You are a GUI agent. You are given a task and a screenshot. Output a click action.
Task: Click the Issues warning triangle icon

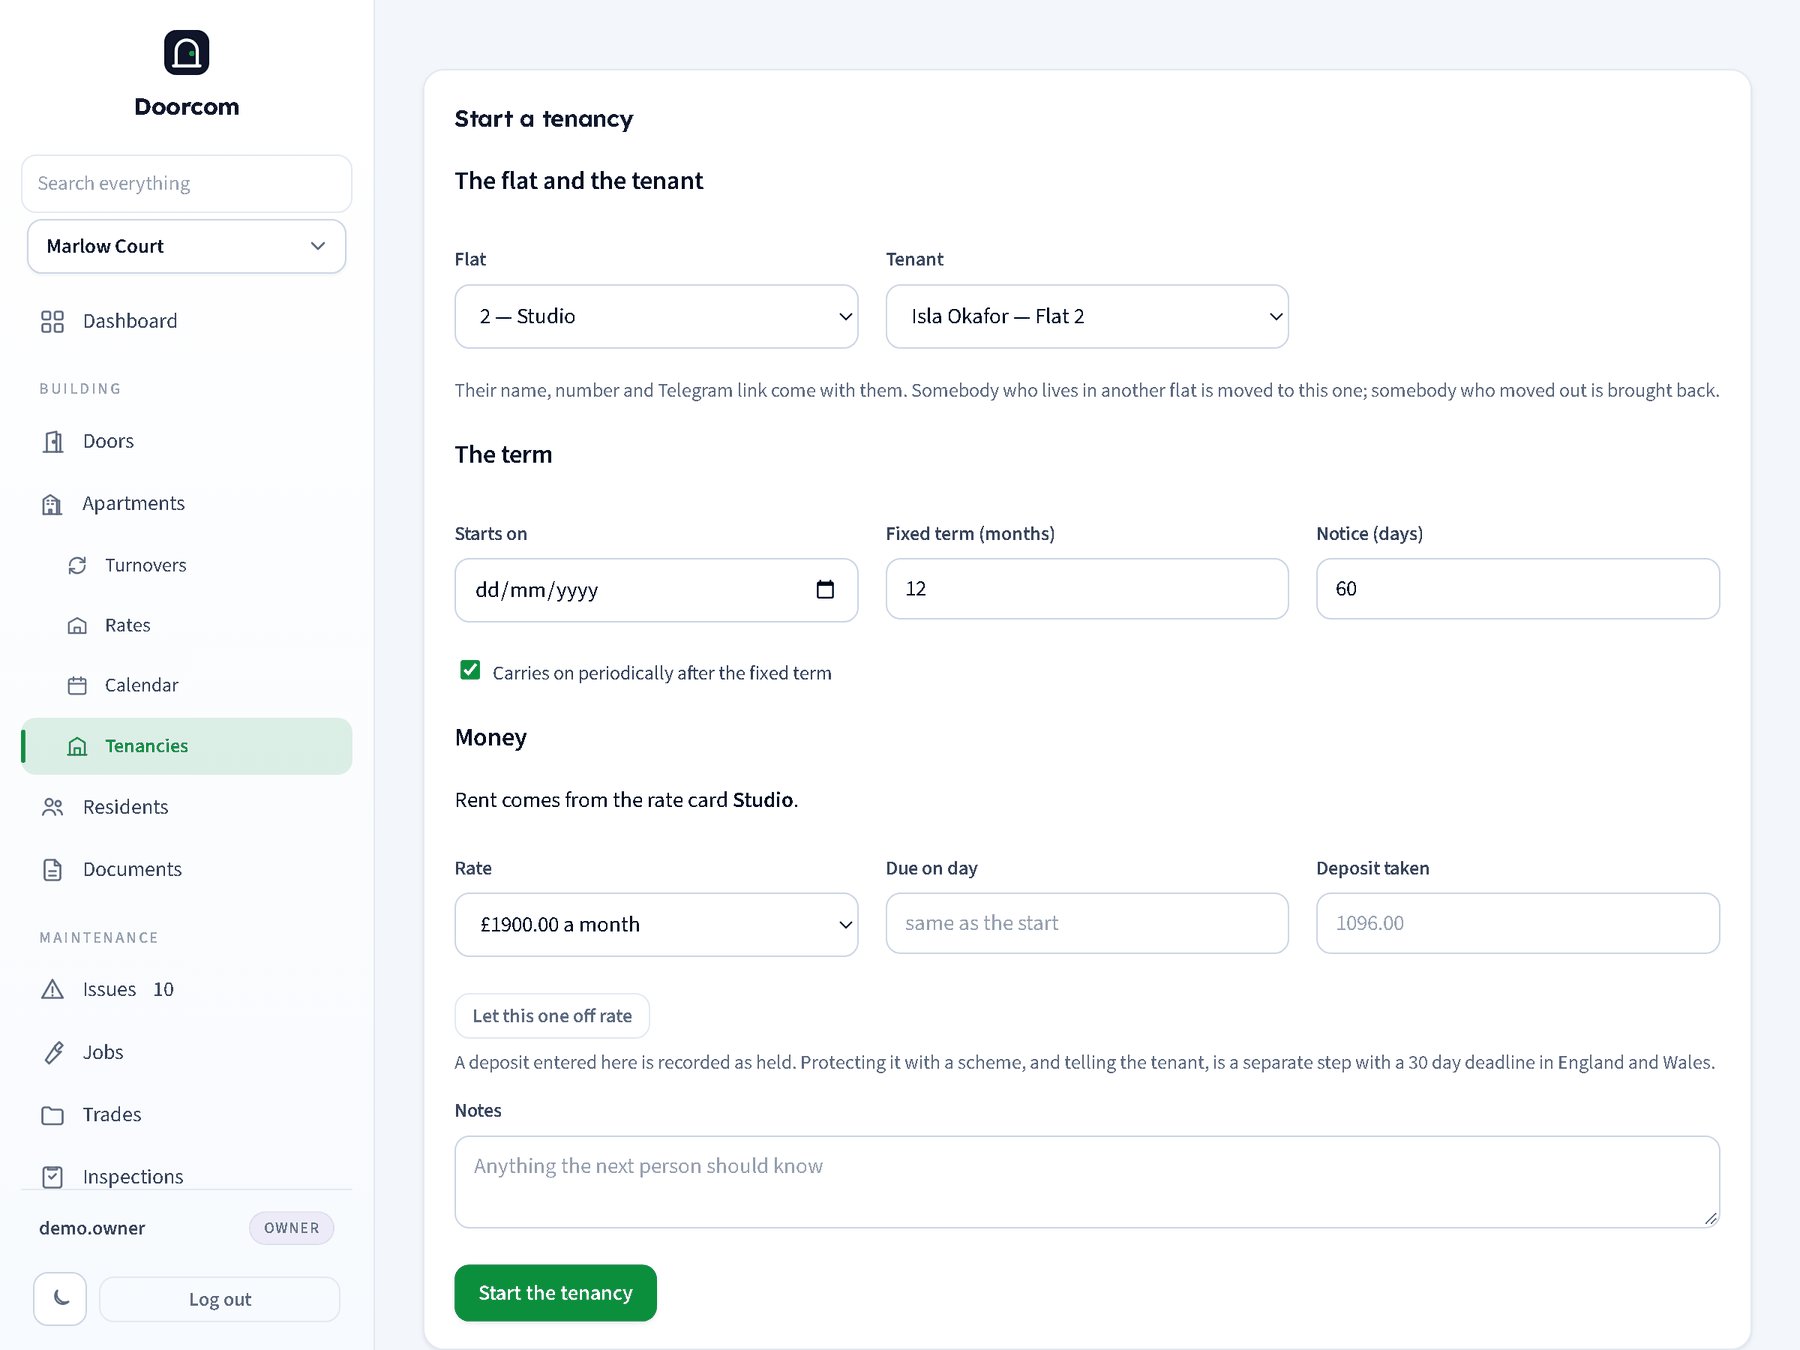[52, 990]
